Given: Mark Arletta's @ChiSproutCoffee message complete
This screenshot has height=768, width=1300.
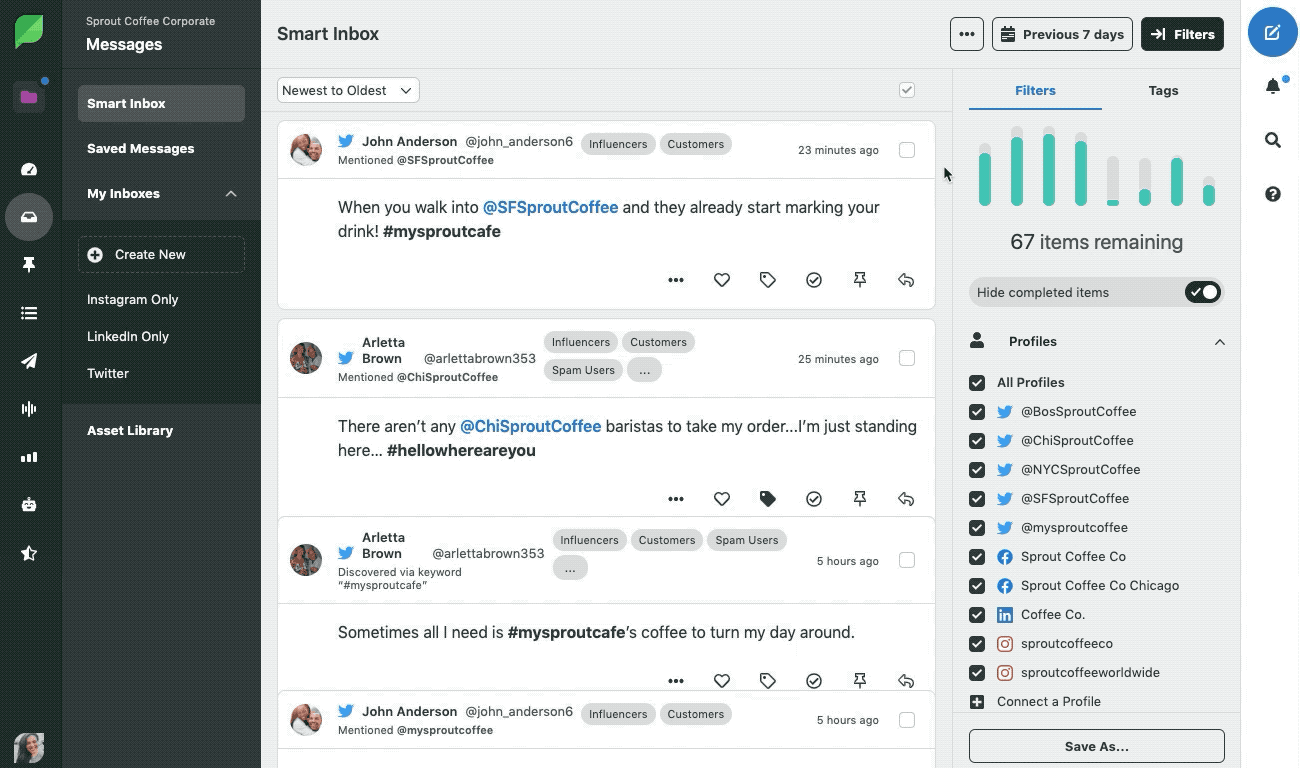Looking at the screenshot, I should click(814, 499).
